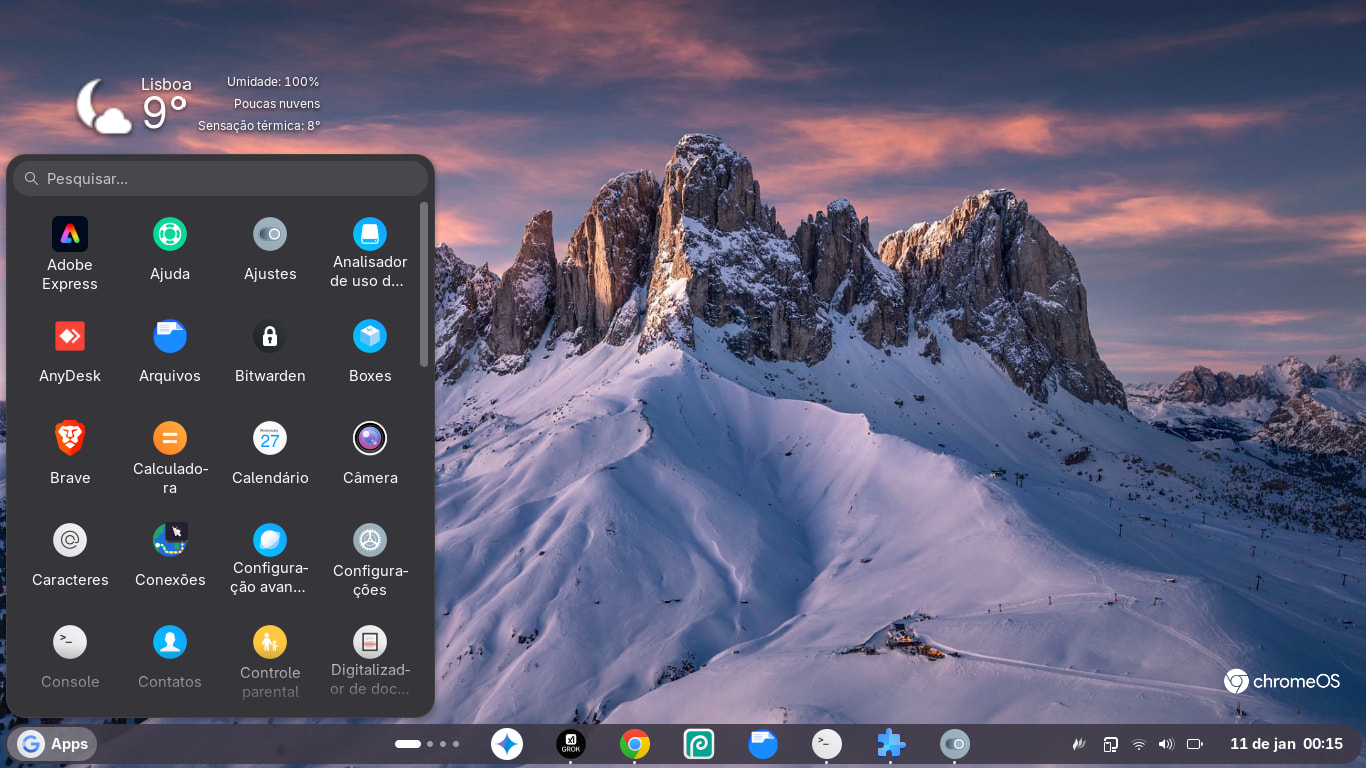Switch to the second workspace dot

click(430, 744)
